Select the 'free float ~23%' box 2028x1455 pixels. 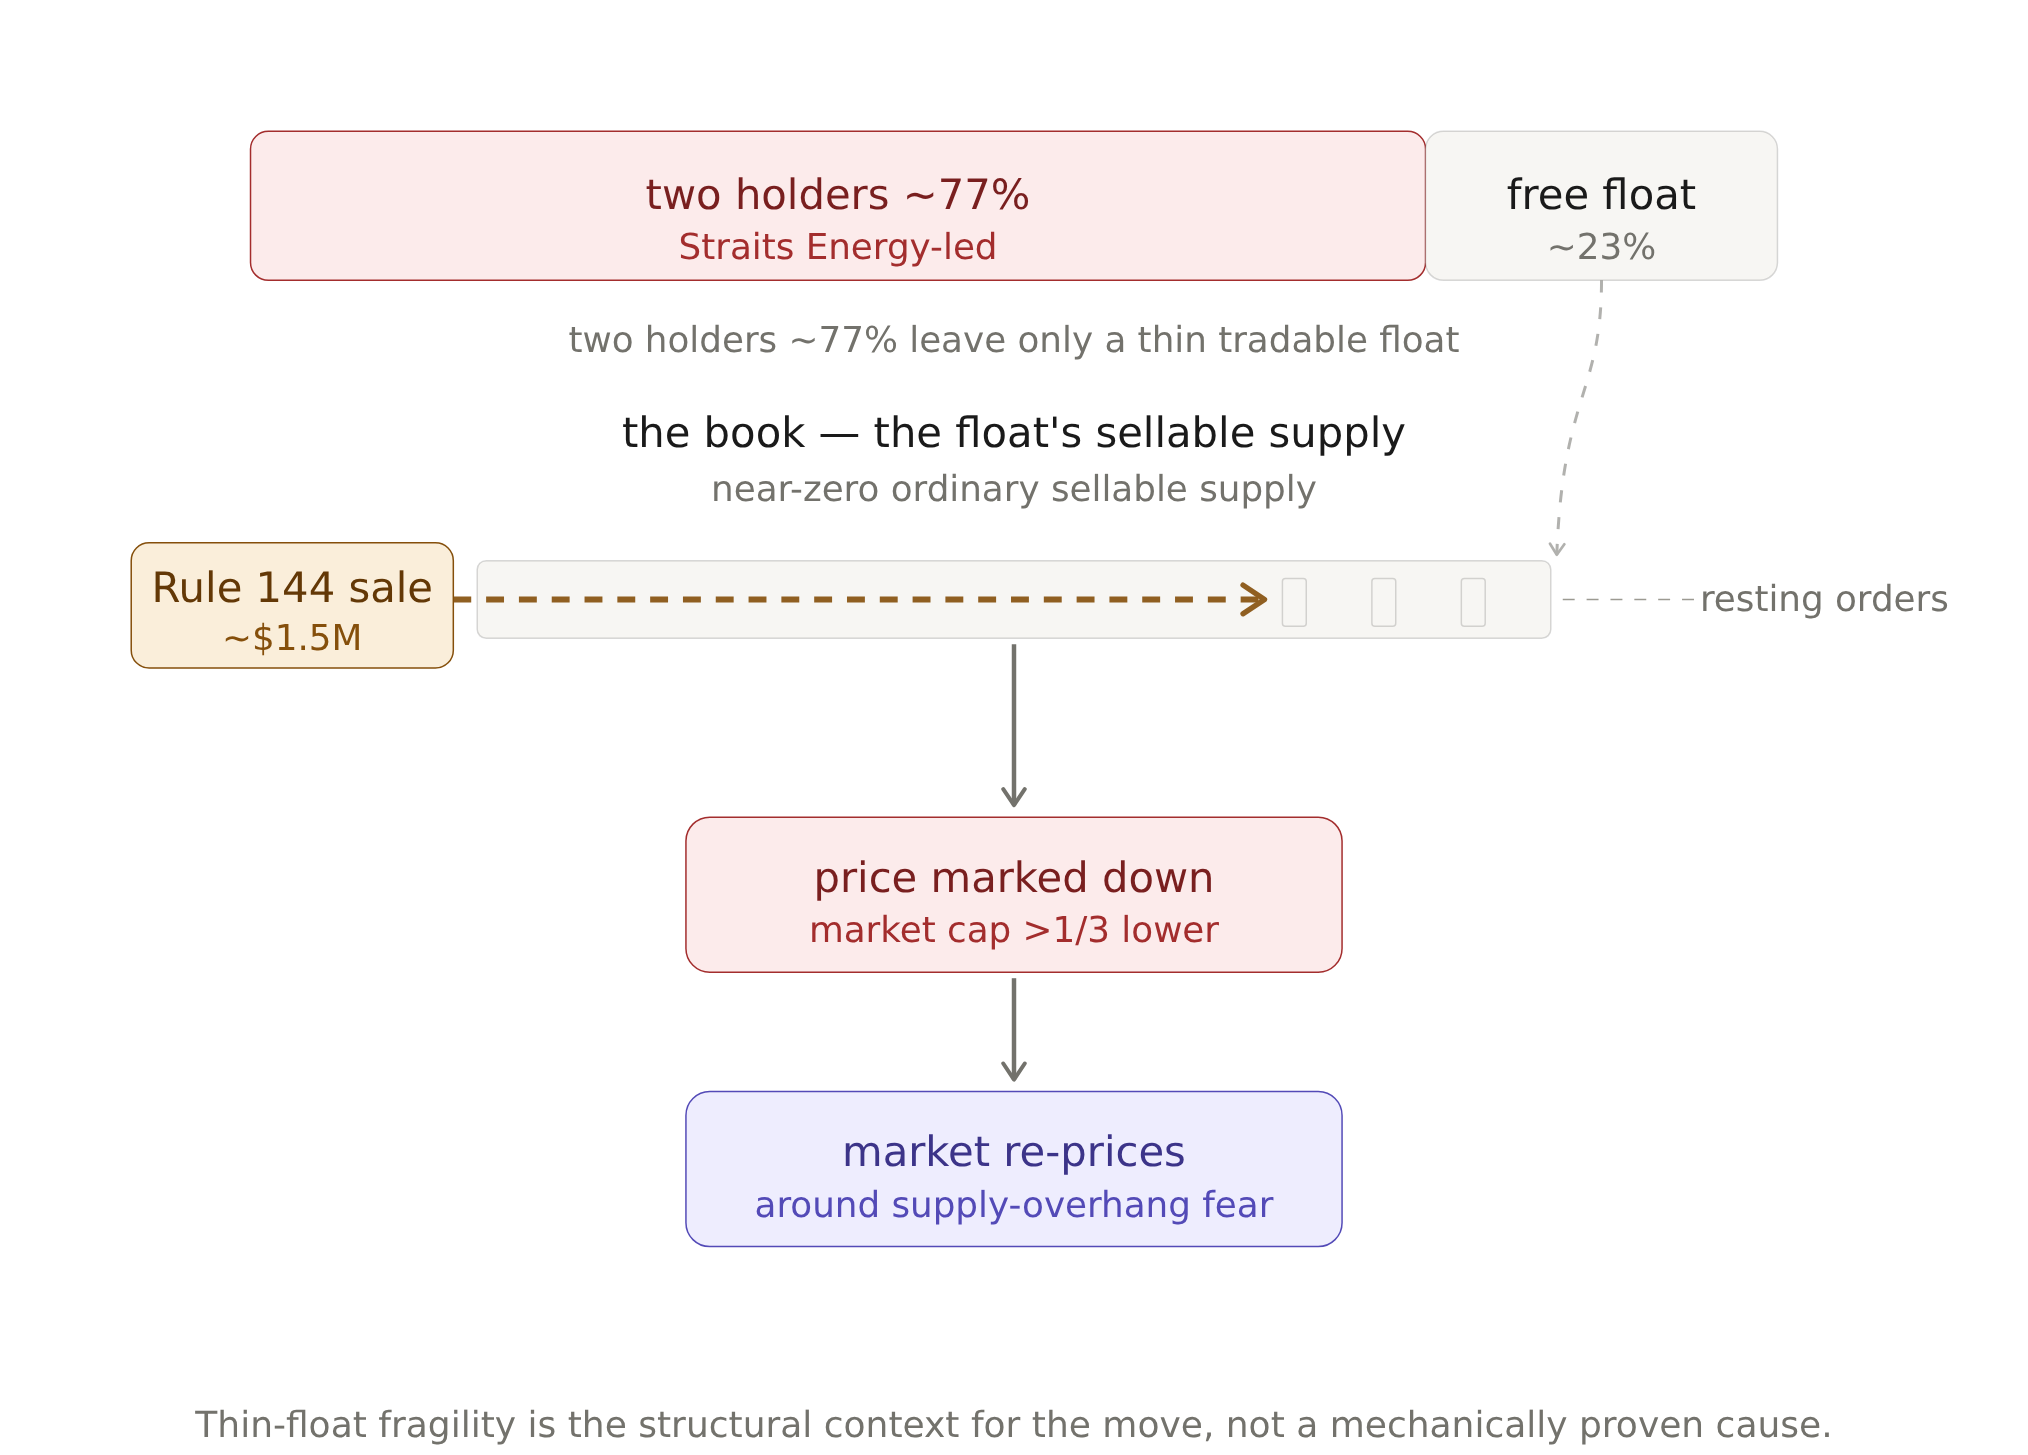(x=1601, y=206)
